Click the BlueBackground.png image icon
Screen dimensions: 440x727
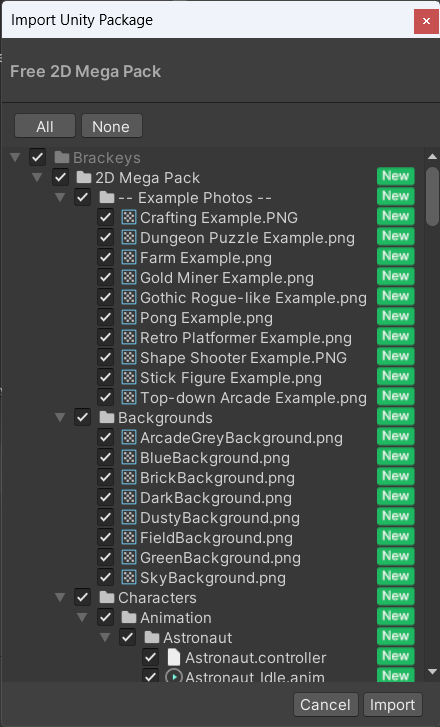pos(128,457)
